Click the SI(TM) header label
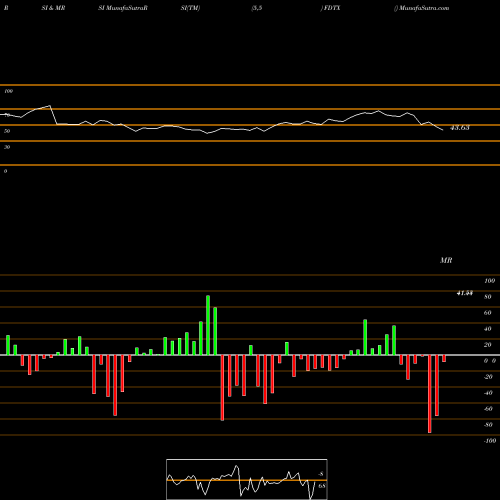This screenshot has width=500, height=500. 190,8
